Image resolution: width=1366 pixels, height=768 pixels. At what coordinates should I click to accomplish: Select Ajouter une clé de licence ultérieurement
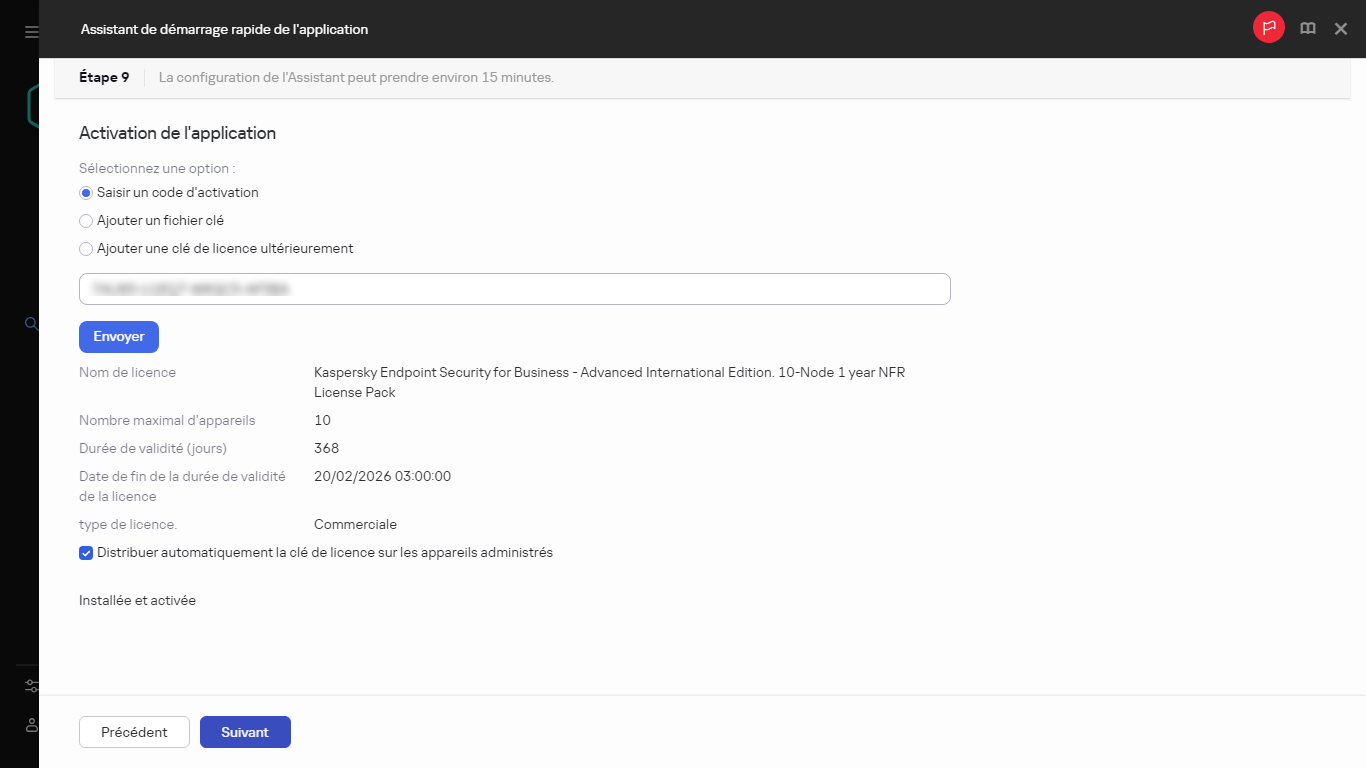coord(86,248)
